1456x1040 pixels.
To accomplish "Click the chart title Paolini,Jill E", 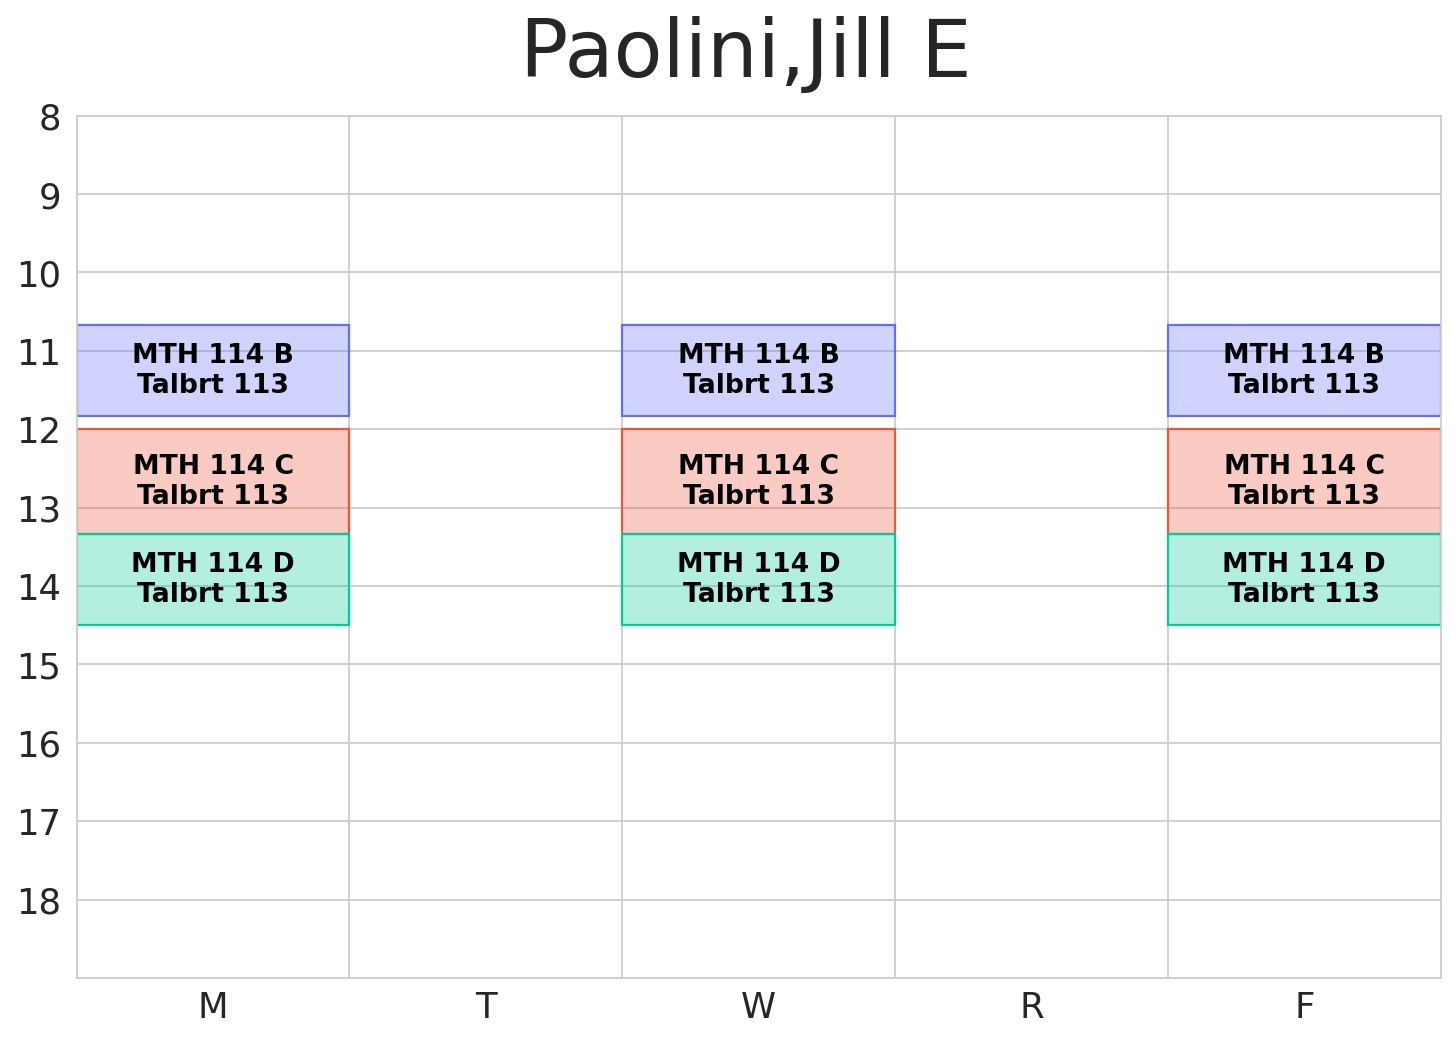I will [x=745, y=52].
